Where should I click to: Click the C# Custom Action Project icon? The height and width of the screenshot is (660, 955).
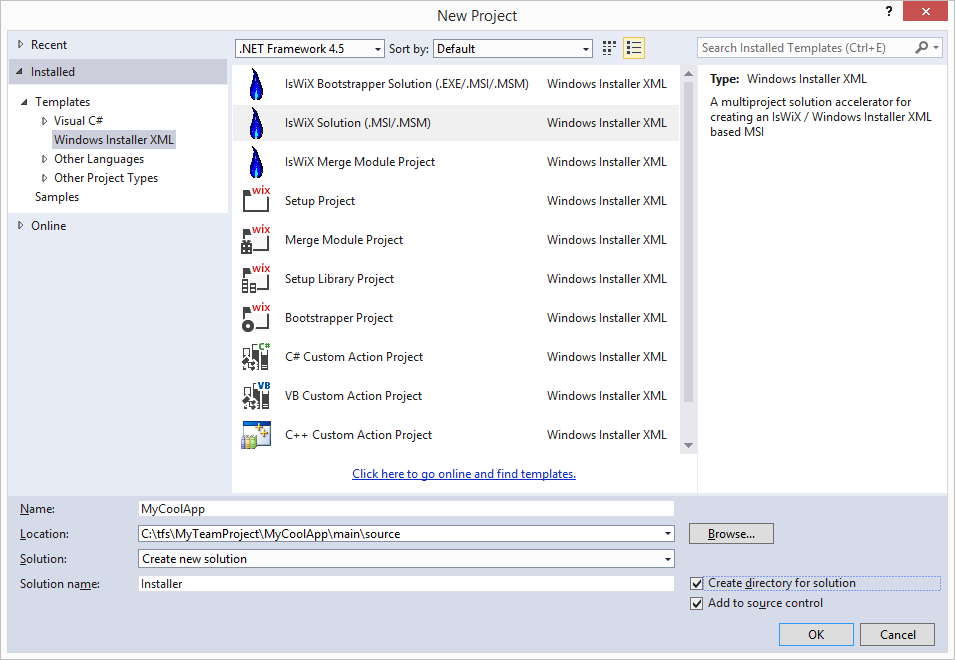click(256, 357)
